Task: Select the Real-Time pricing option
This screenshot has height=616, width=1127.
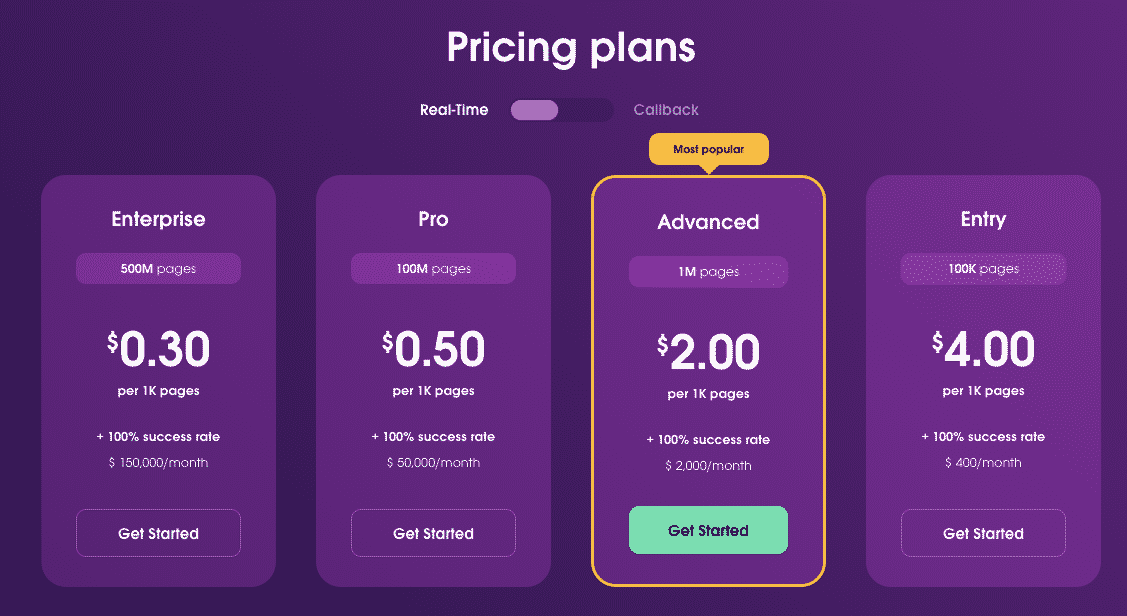Action: (x=454, y=110)
